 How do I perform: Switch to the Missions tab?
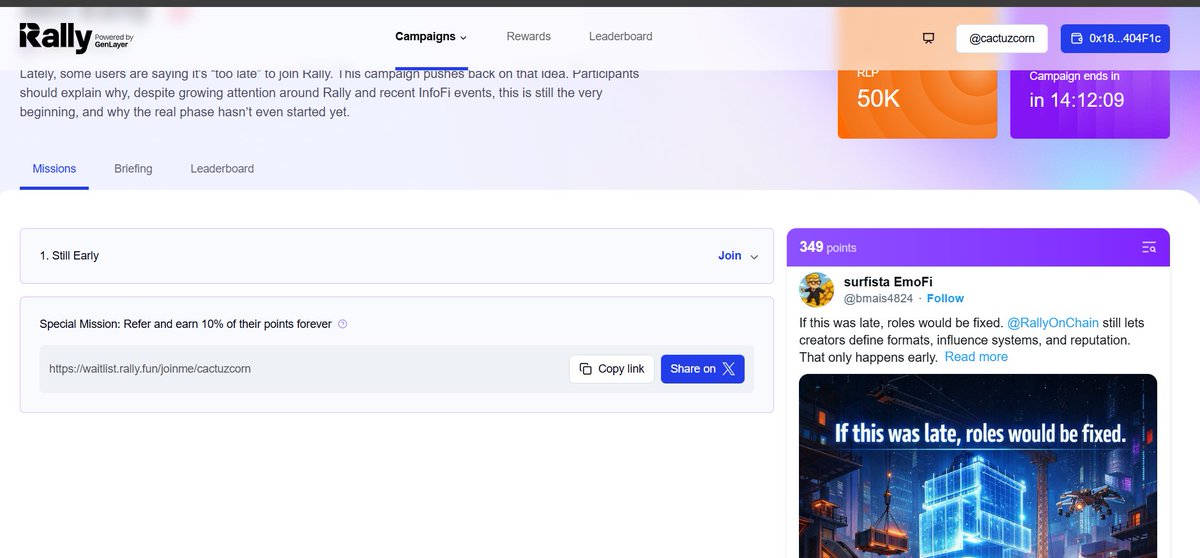pos(54,169)
